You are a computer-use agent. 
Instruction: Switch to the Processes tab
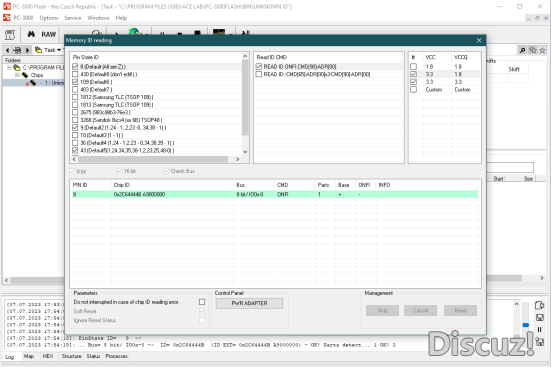click(x=117, y=356)
